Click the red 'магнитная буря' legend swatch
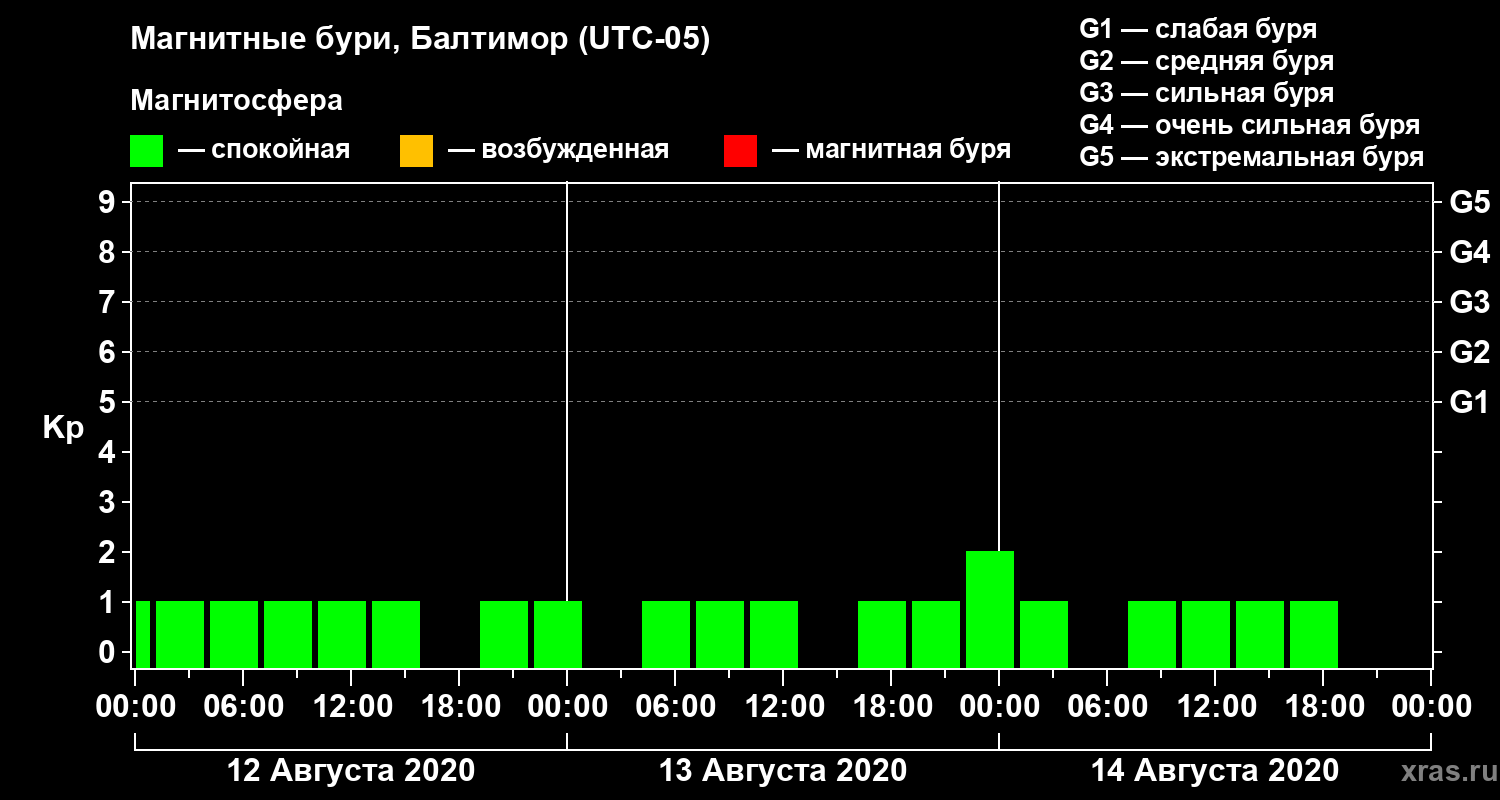The height and width of the screenshot is (800, 1500). point(740,151)
